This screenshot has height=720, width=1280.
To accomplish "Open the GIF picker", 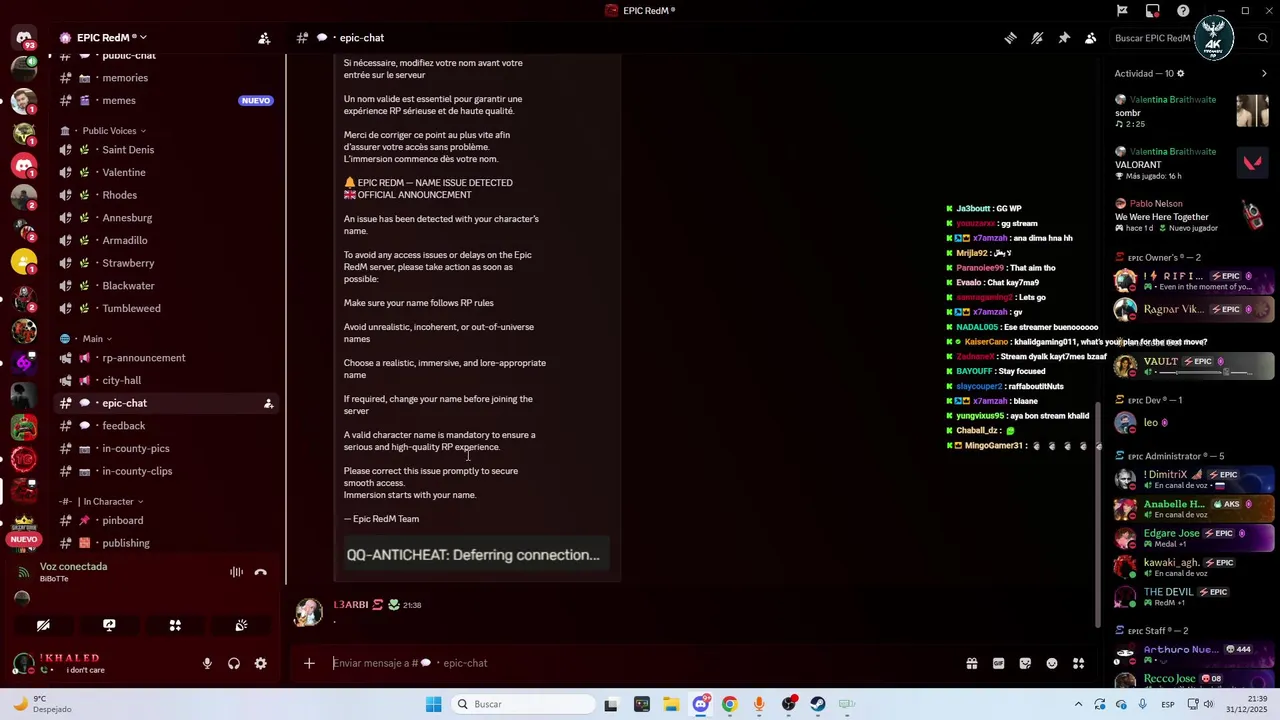I will (998, 663).
